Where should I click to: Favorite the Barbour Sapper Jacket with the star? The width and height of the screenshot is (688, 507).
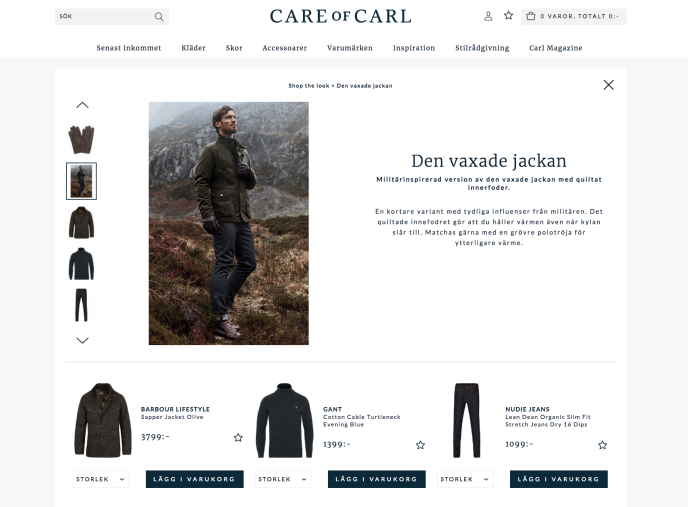[238, 437]
